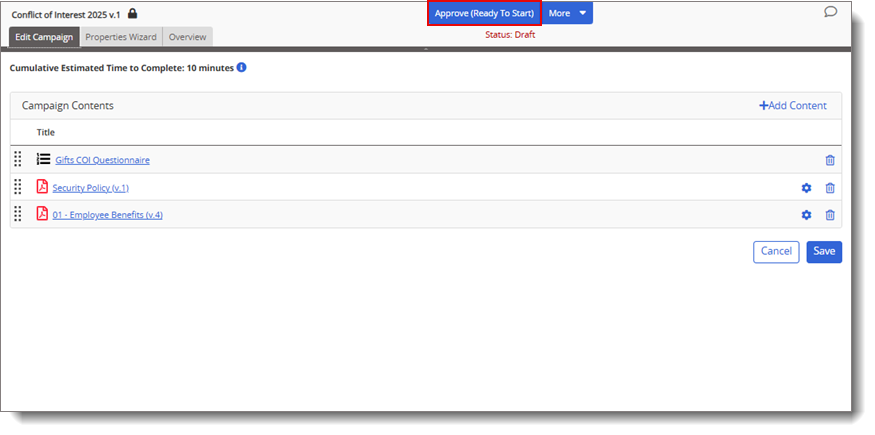This screenshot has height=435, width=875.
Task: Open the comments speech bubble icon
Action: (829, 13)
